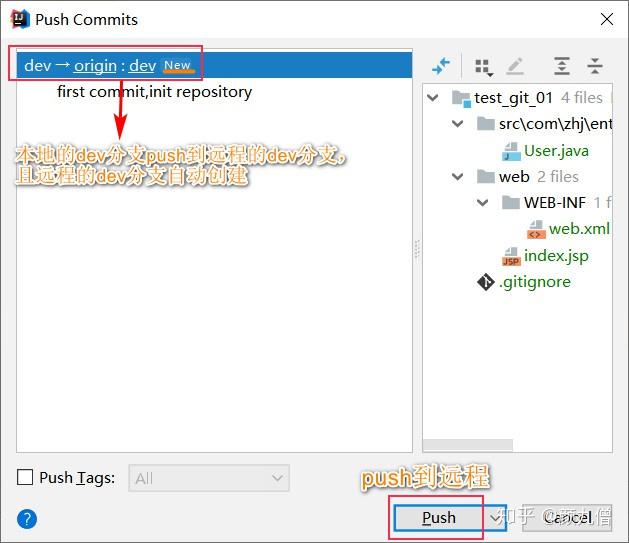Click the dev target branch link
The height and width of the screenshot is (543, 629).
point(142,65)
